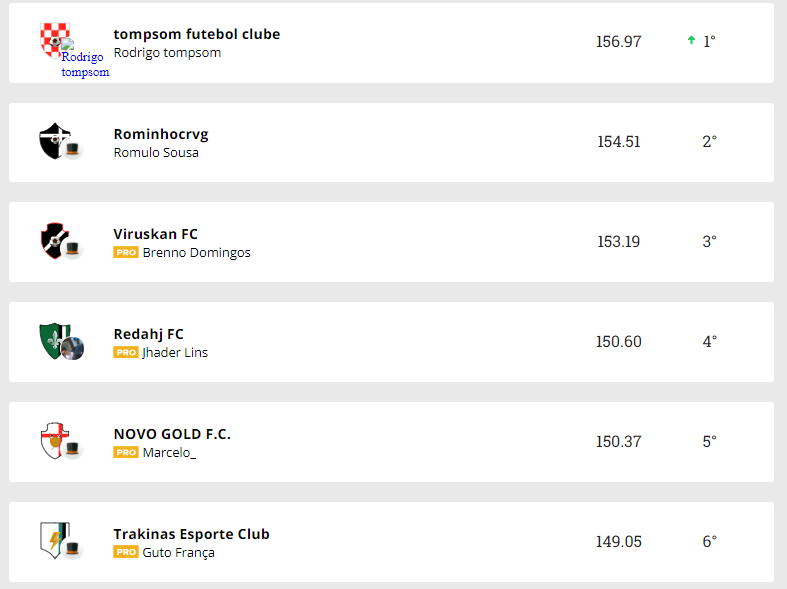The image size is (787, 589).
Task: Click the 6° ranking position
Action: [709, 541]
